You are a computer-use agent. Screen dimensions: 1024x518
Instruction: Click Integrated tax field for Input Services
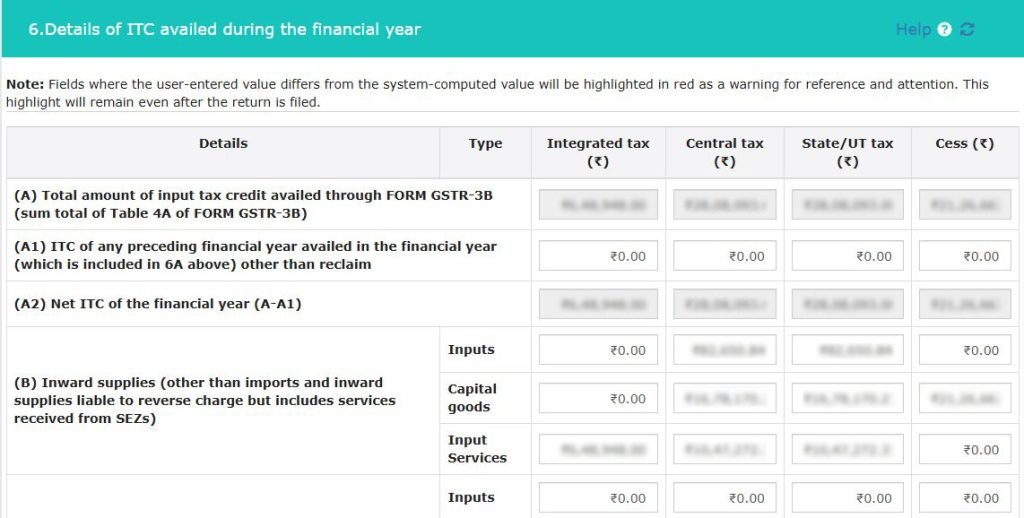tap(598, 450)
